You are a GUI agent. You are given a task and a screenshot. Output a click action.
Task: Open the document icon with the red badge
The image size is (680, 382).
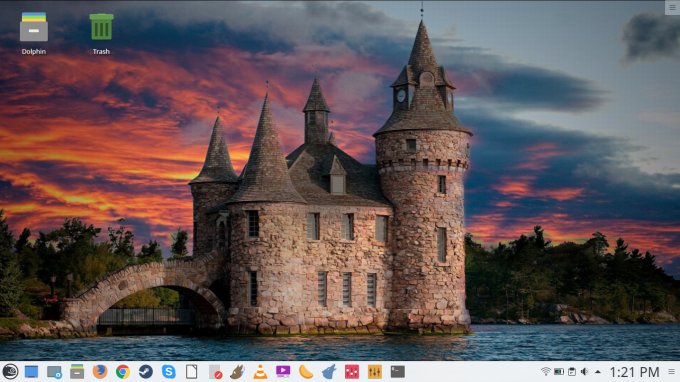coord(215,372)
